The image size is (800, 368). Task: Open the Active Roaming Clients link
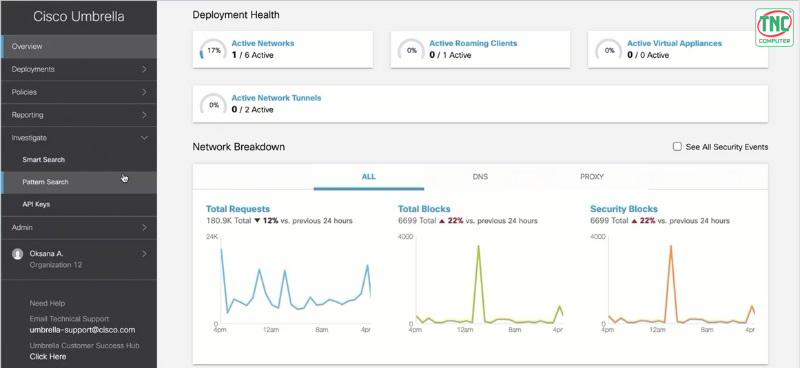point(473,43)
